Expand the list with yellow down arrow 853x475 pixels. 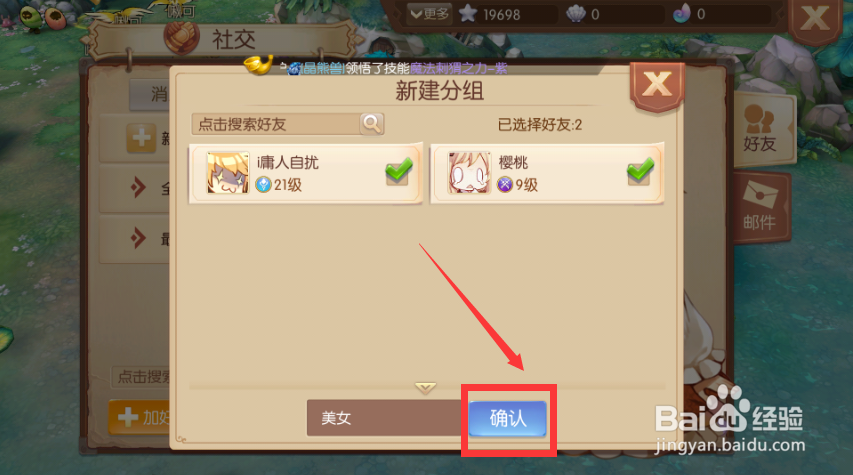pyautogui.click(x=425, y=387)
